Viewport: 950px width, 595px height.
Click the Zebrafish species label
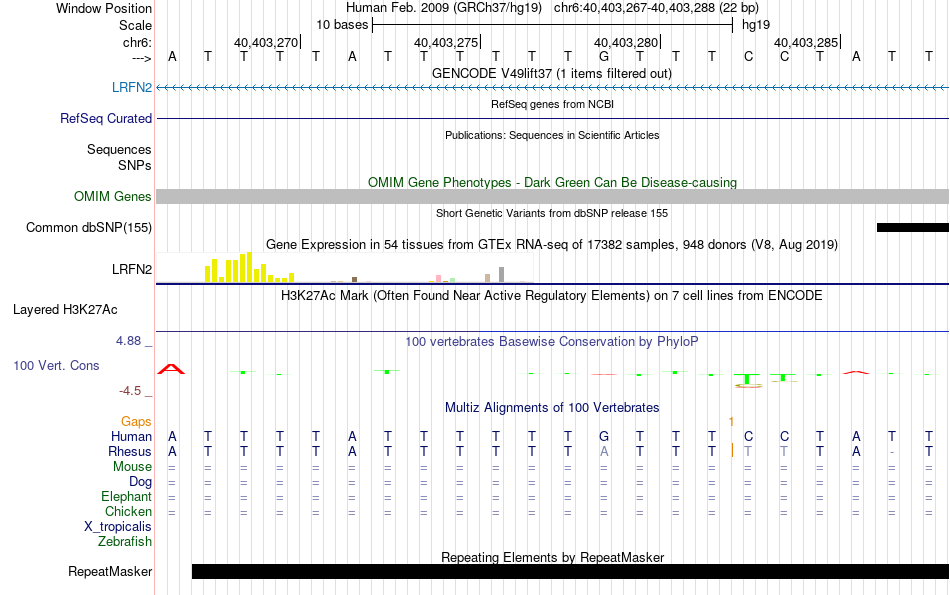[125, 541]
